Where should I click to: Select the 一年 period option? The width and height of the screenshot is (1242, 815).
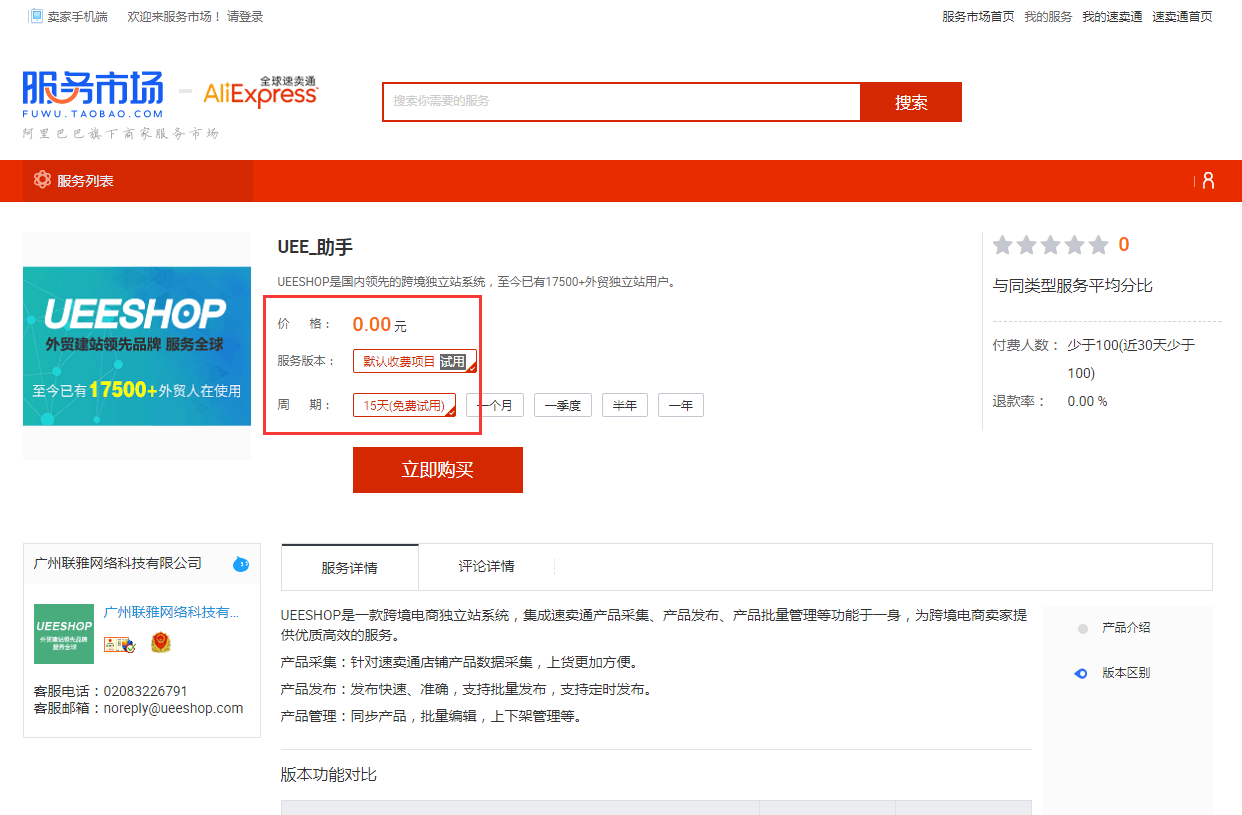[681, 405]
